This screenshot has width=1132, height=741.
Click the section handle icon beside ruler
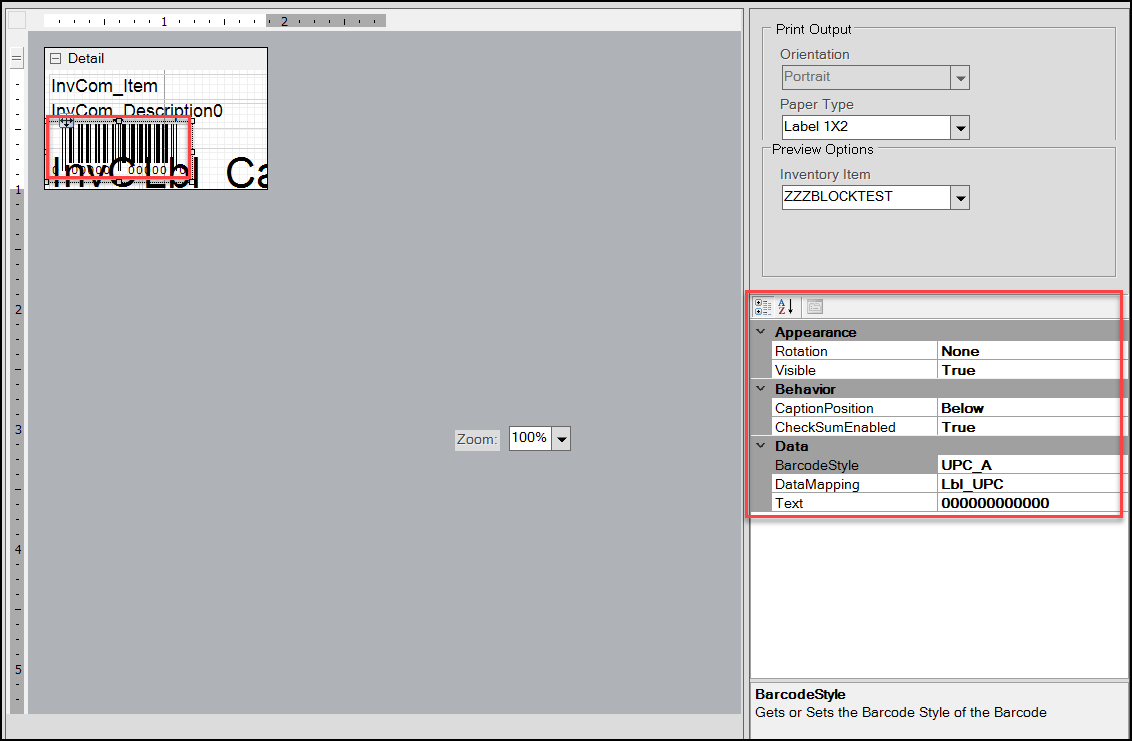16,58
